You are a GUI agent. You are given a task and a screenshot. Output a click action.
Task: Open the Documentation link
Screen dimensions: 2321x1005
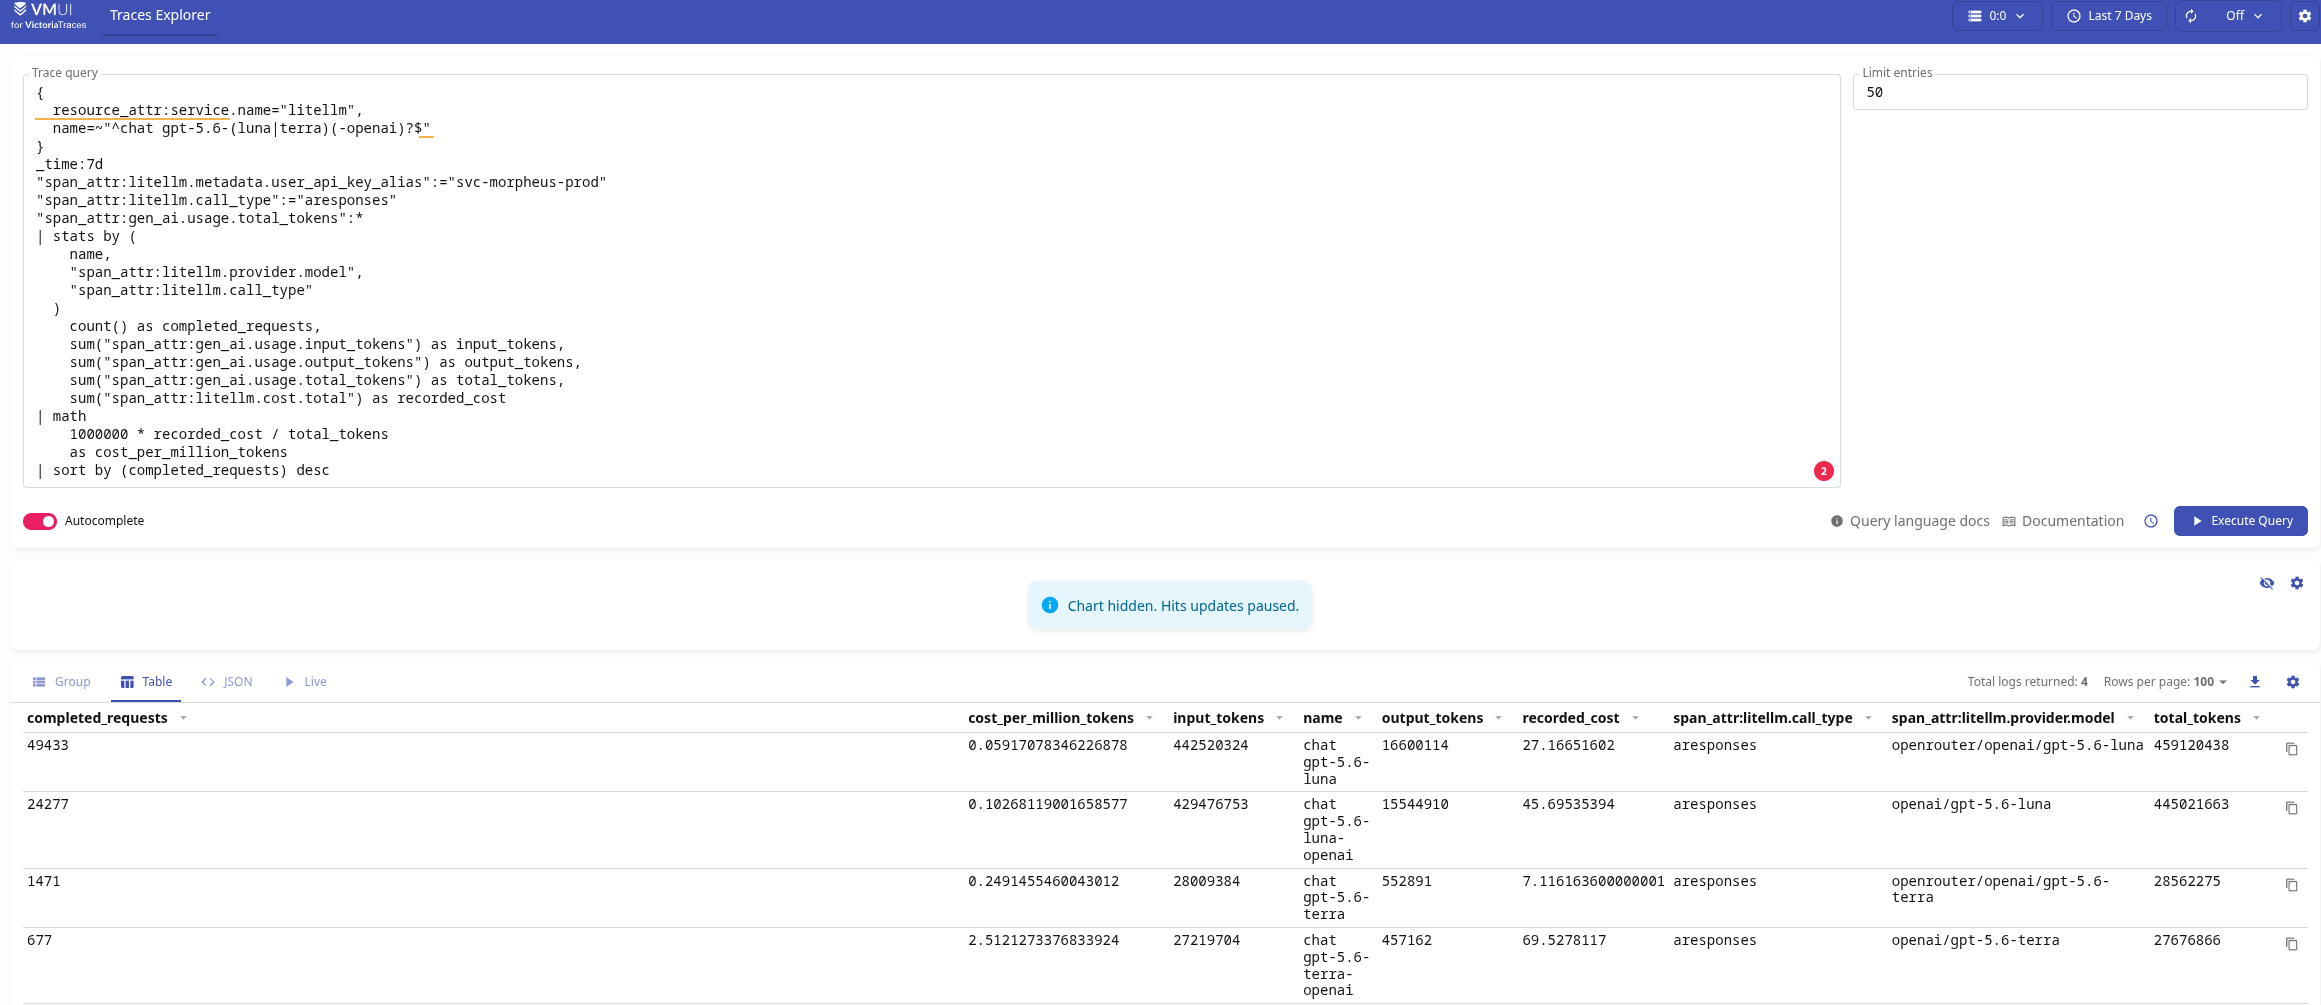(x=2062, y=521)
